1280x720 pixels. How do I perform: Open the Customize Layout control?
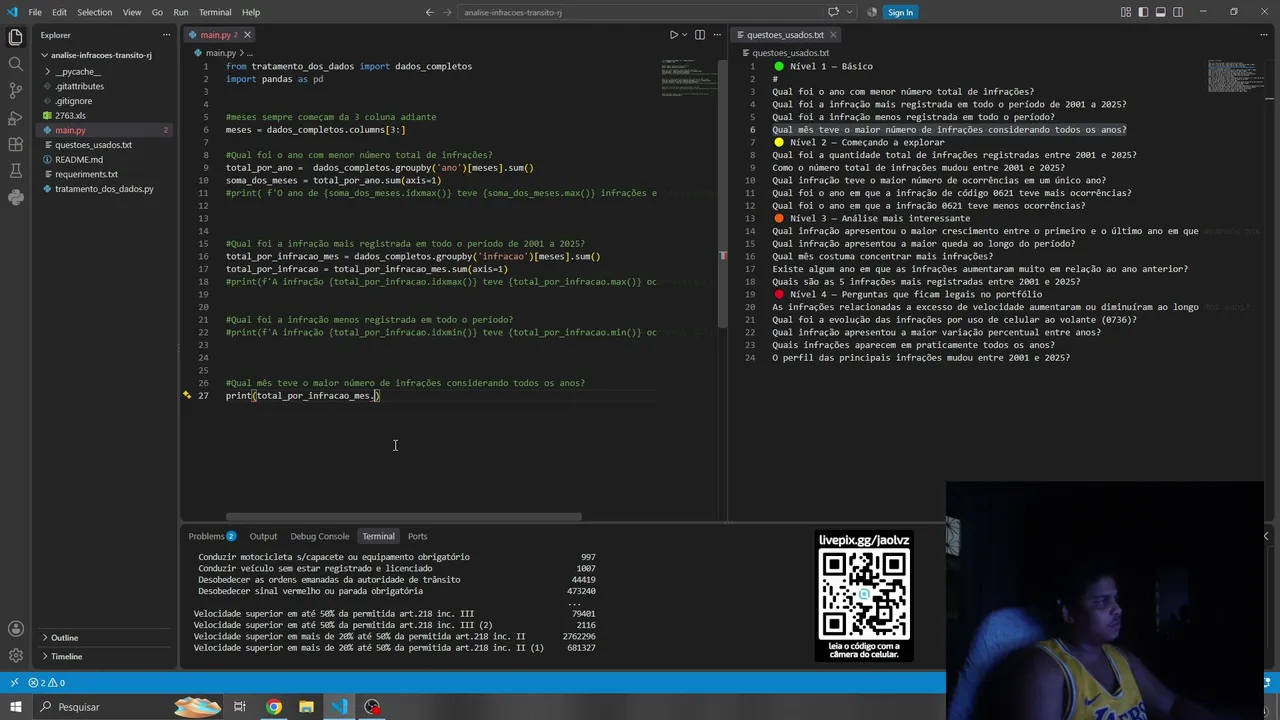coord(1127,12)
